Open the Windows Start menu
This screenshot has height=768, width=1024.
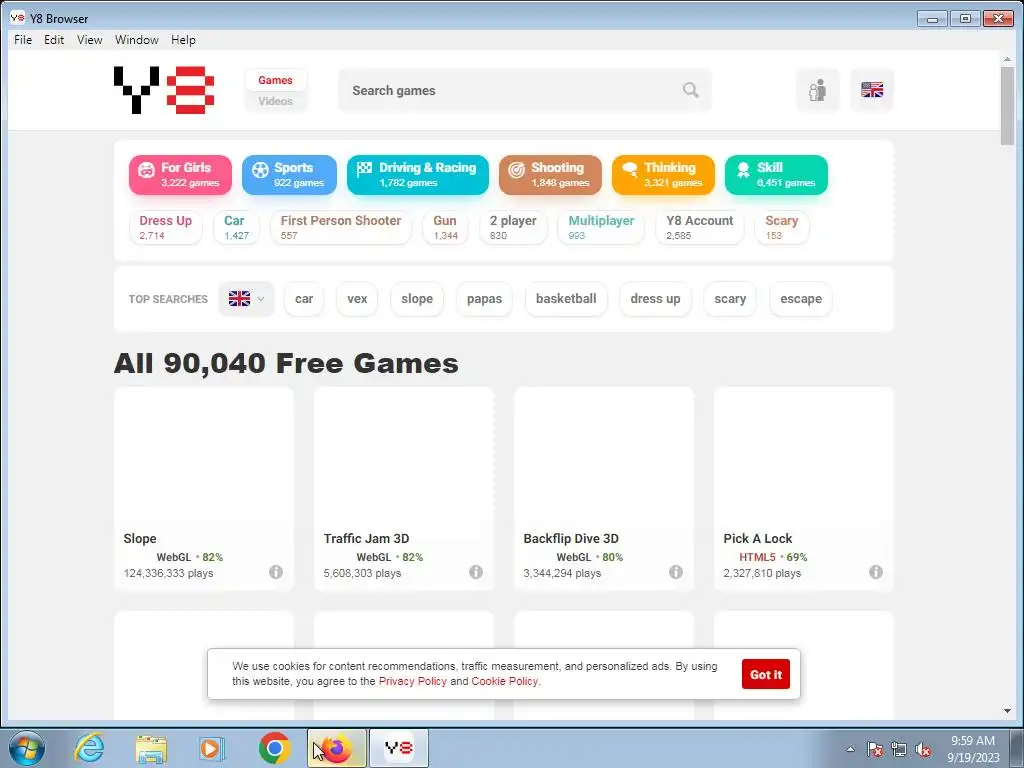coord(27,748)
